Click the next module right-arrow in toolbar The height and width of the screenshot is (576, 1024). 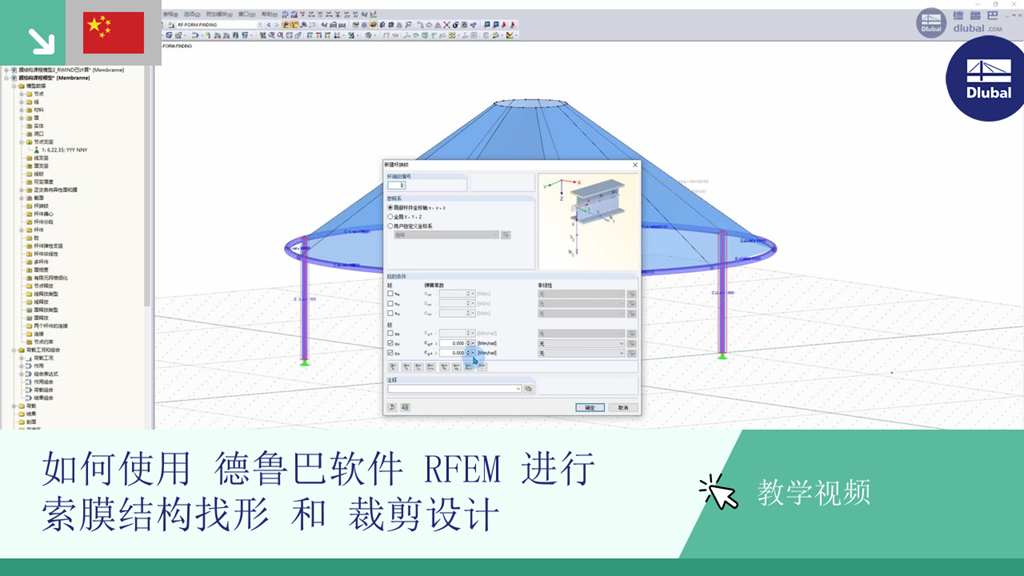[276, 25]
